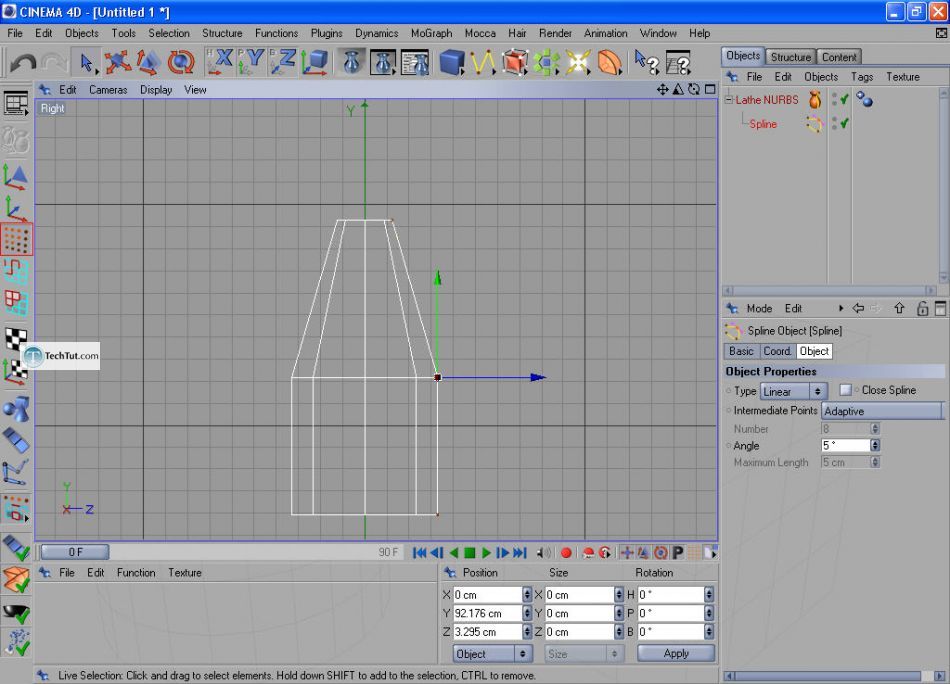Add a Cube primitive object
The height and width of the screenshot is (684, 950).
[452, 62]
